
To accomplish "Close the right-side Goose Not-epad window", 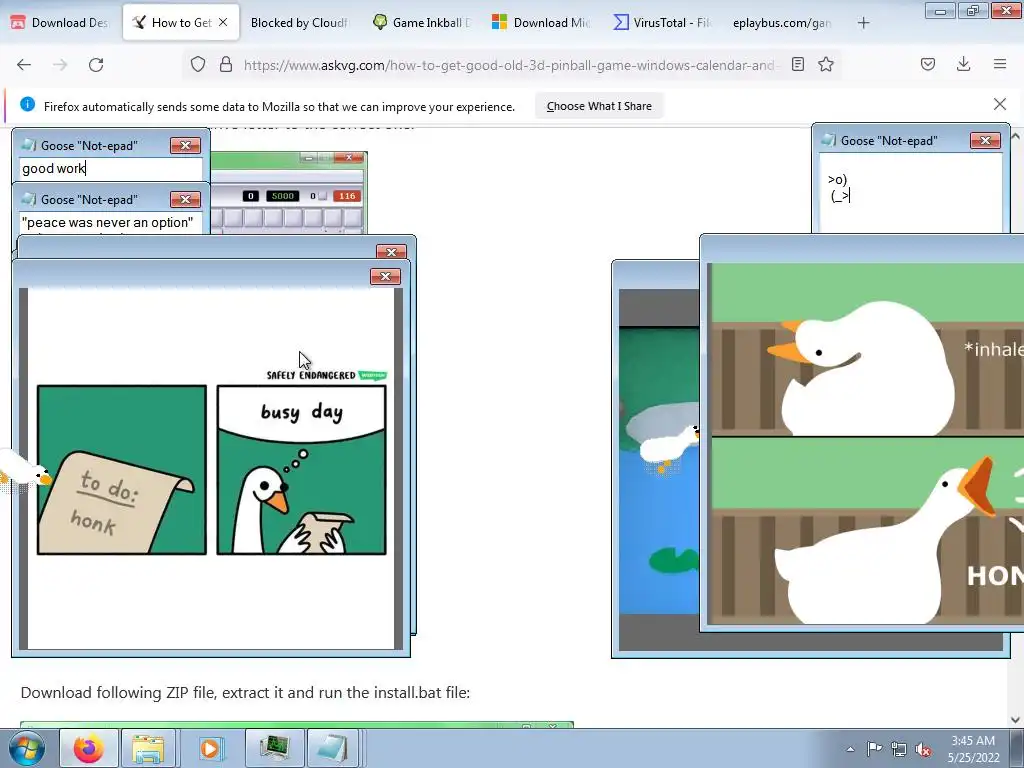I will point(985,140).
